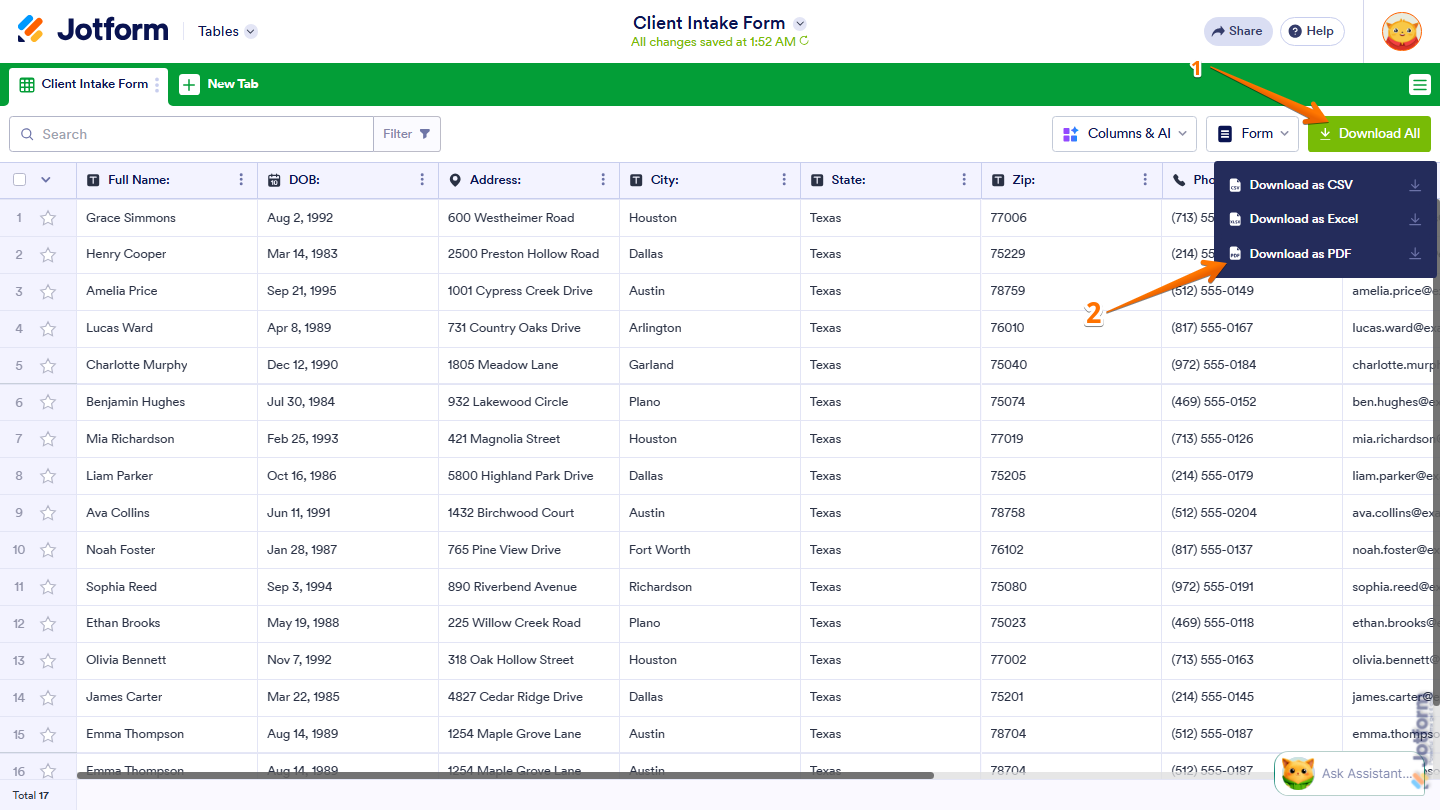The height and width of the screenshot is (810, 1440).
Task: Open the Filter button
Action: 407,134
